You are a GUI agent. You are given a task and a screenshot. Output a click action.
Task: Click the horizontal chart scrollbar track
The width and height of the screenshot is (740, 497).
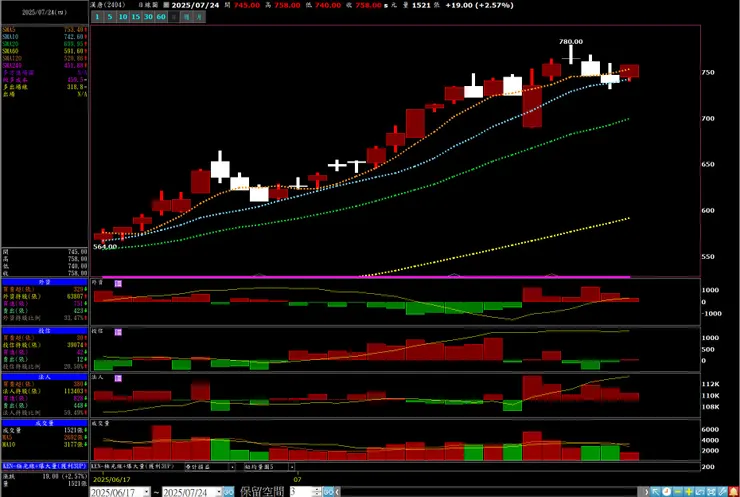point(491,492)
